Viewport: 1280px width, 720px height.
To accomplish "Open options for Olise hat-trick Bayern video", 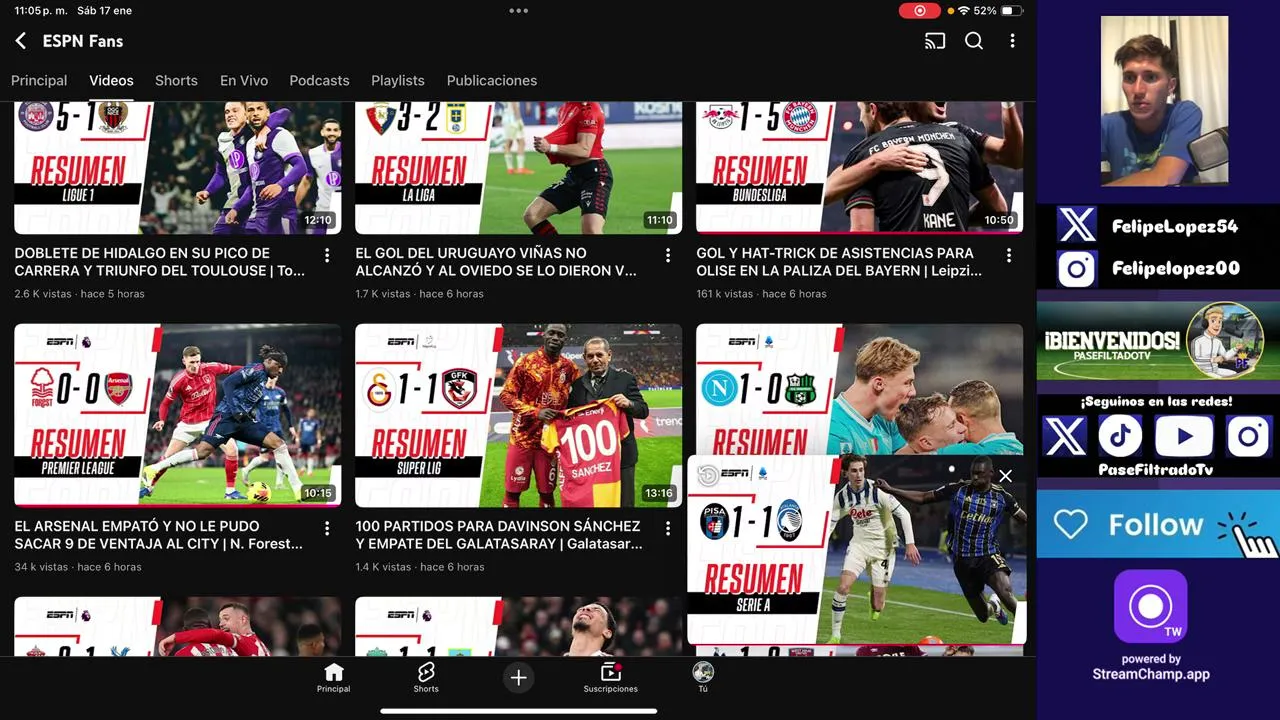I will tap(1009, 256).
